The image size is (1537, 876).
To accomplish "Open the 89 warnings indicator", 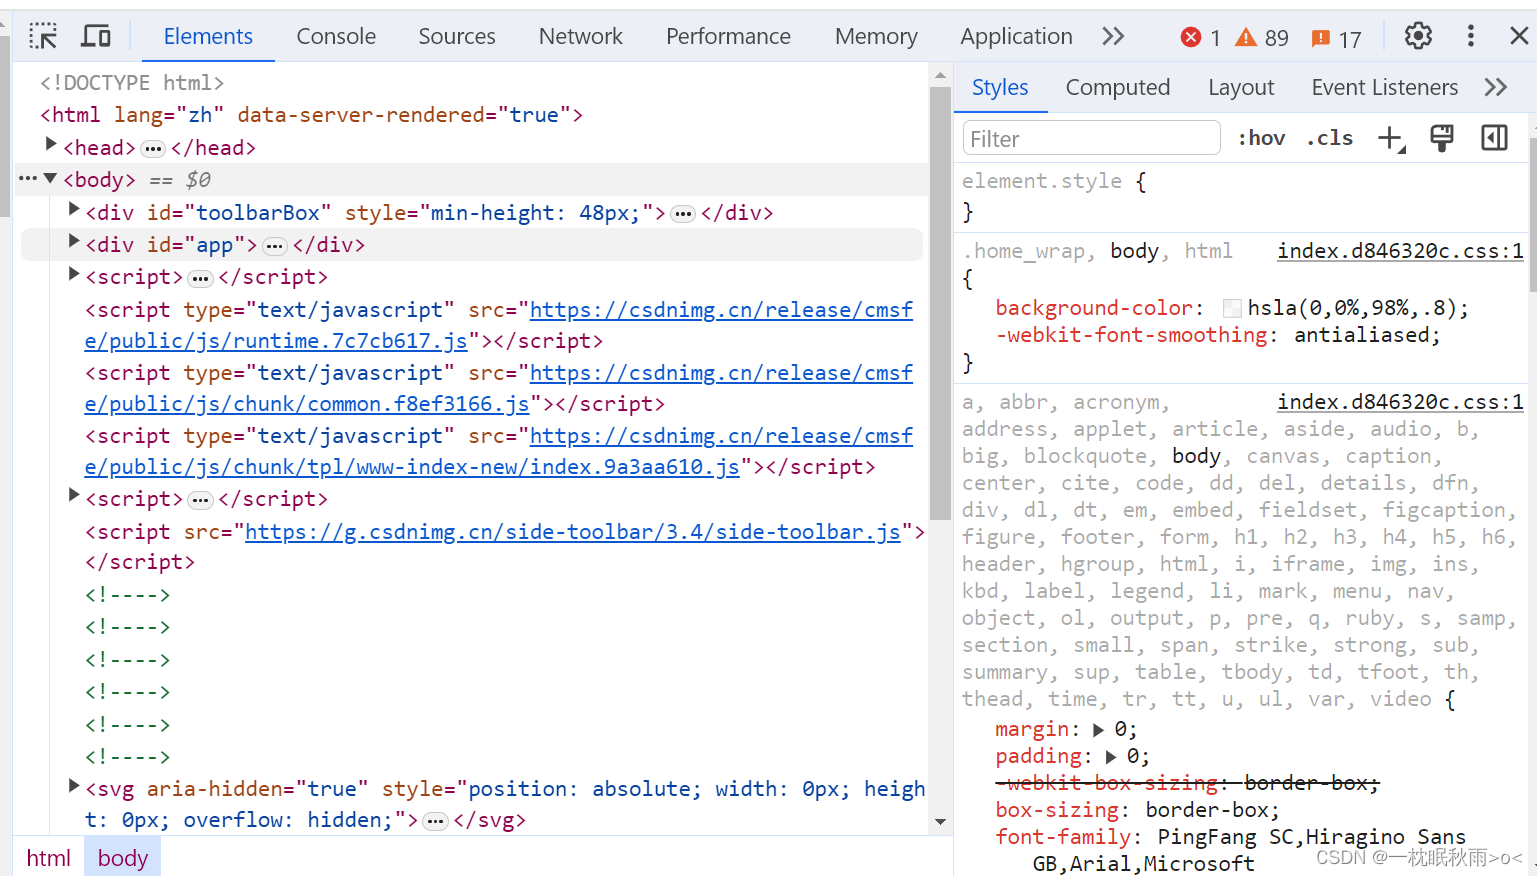I will tap(1262, 38).
